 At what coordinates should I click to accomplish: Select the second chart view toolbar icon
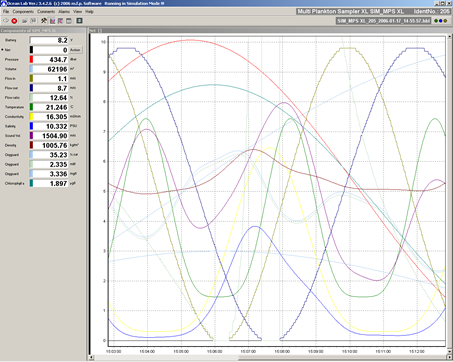[x=60, y=21]
